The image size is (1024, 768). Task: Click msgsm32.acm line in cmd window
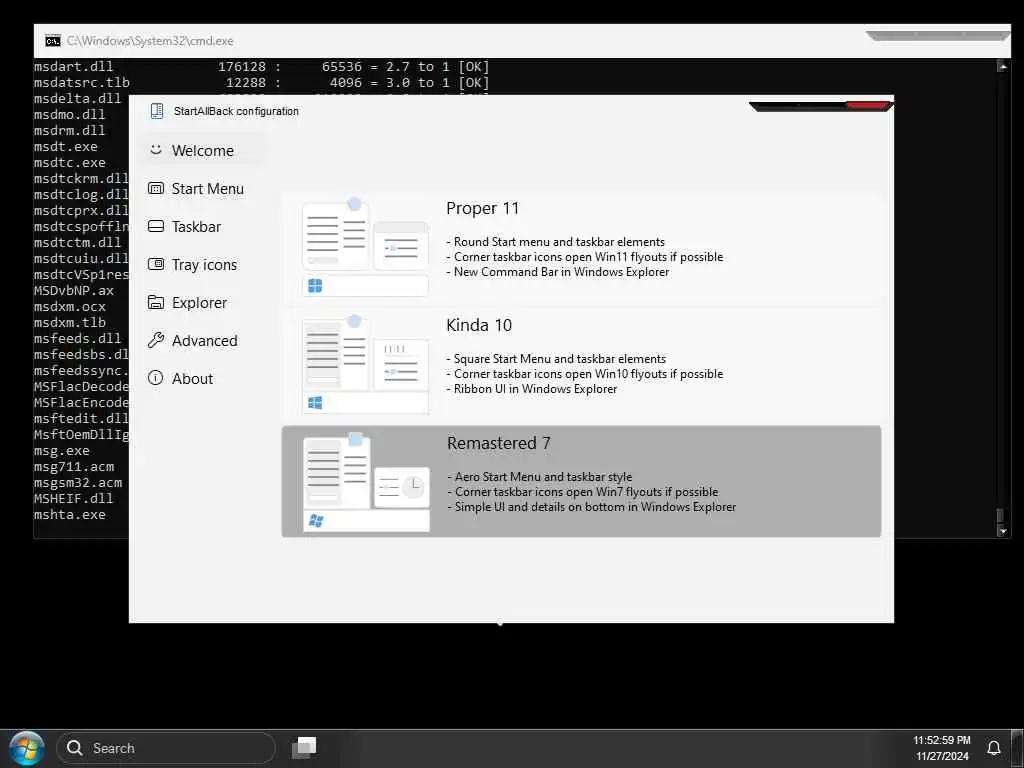(78, 483)
